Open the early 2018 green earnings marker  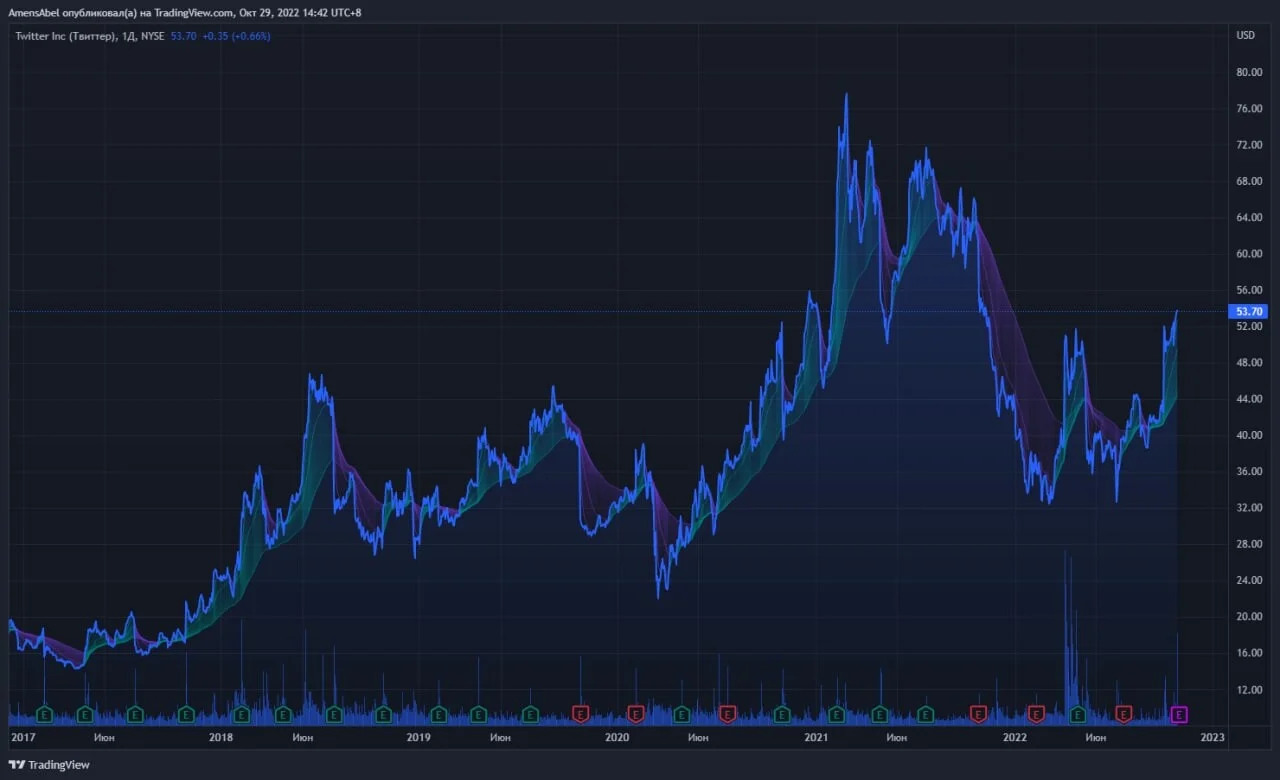241,714
